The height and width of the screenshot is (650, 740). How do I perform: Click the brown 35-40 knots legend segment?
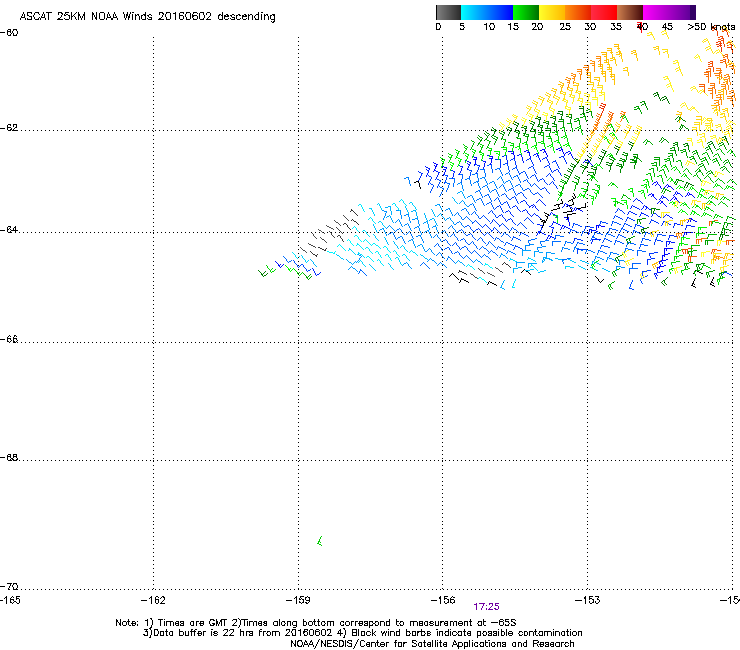(630, 12)
